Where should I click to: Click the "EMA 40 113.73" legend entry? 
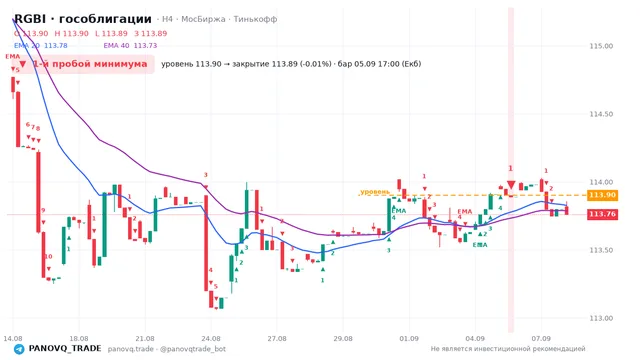coord(130,46)
